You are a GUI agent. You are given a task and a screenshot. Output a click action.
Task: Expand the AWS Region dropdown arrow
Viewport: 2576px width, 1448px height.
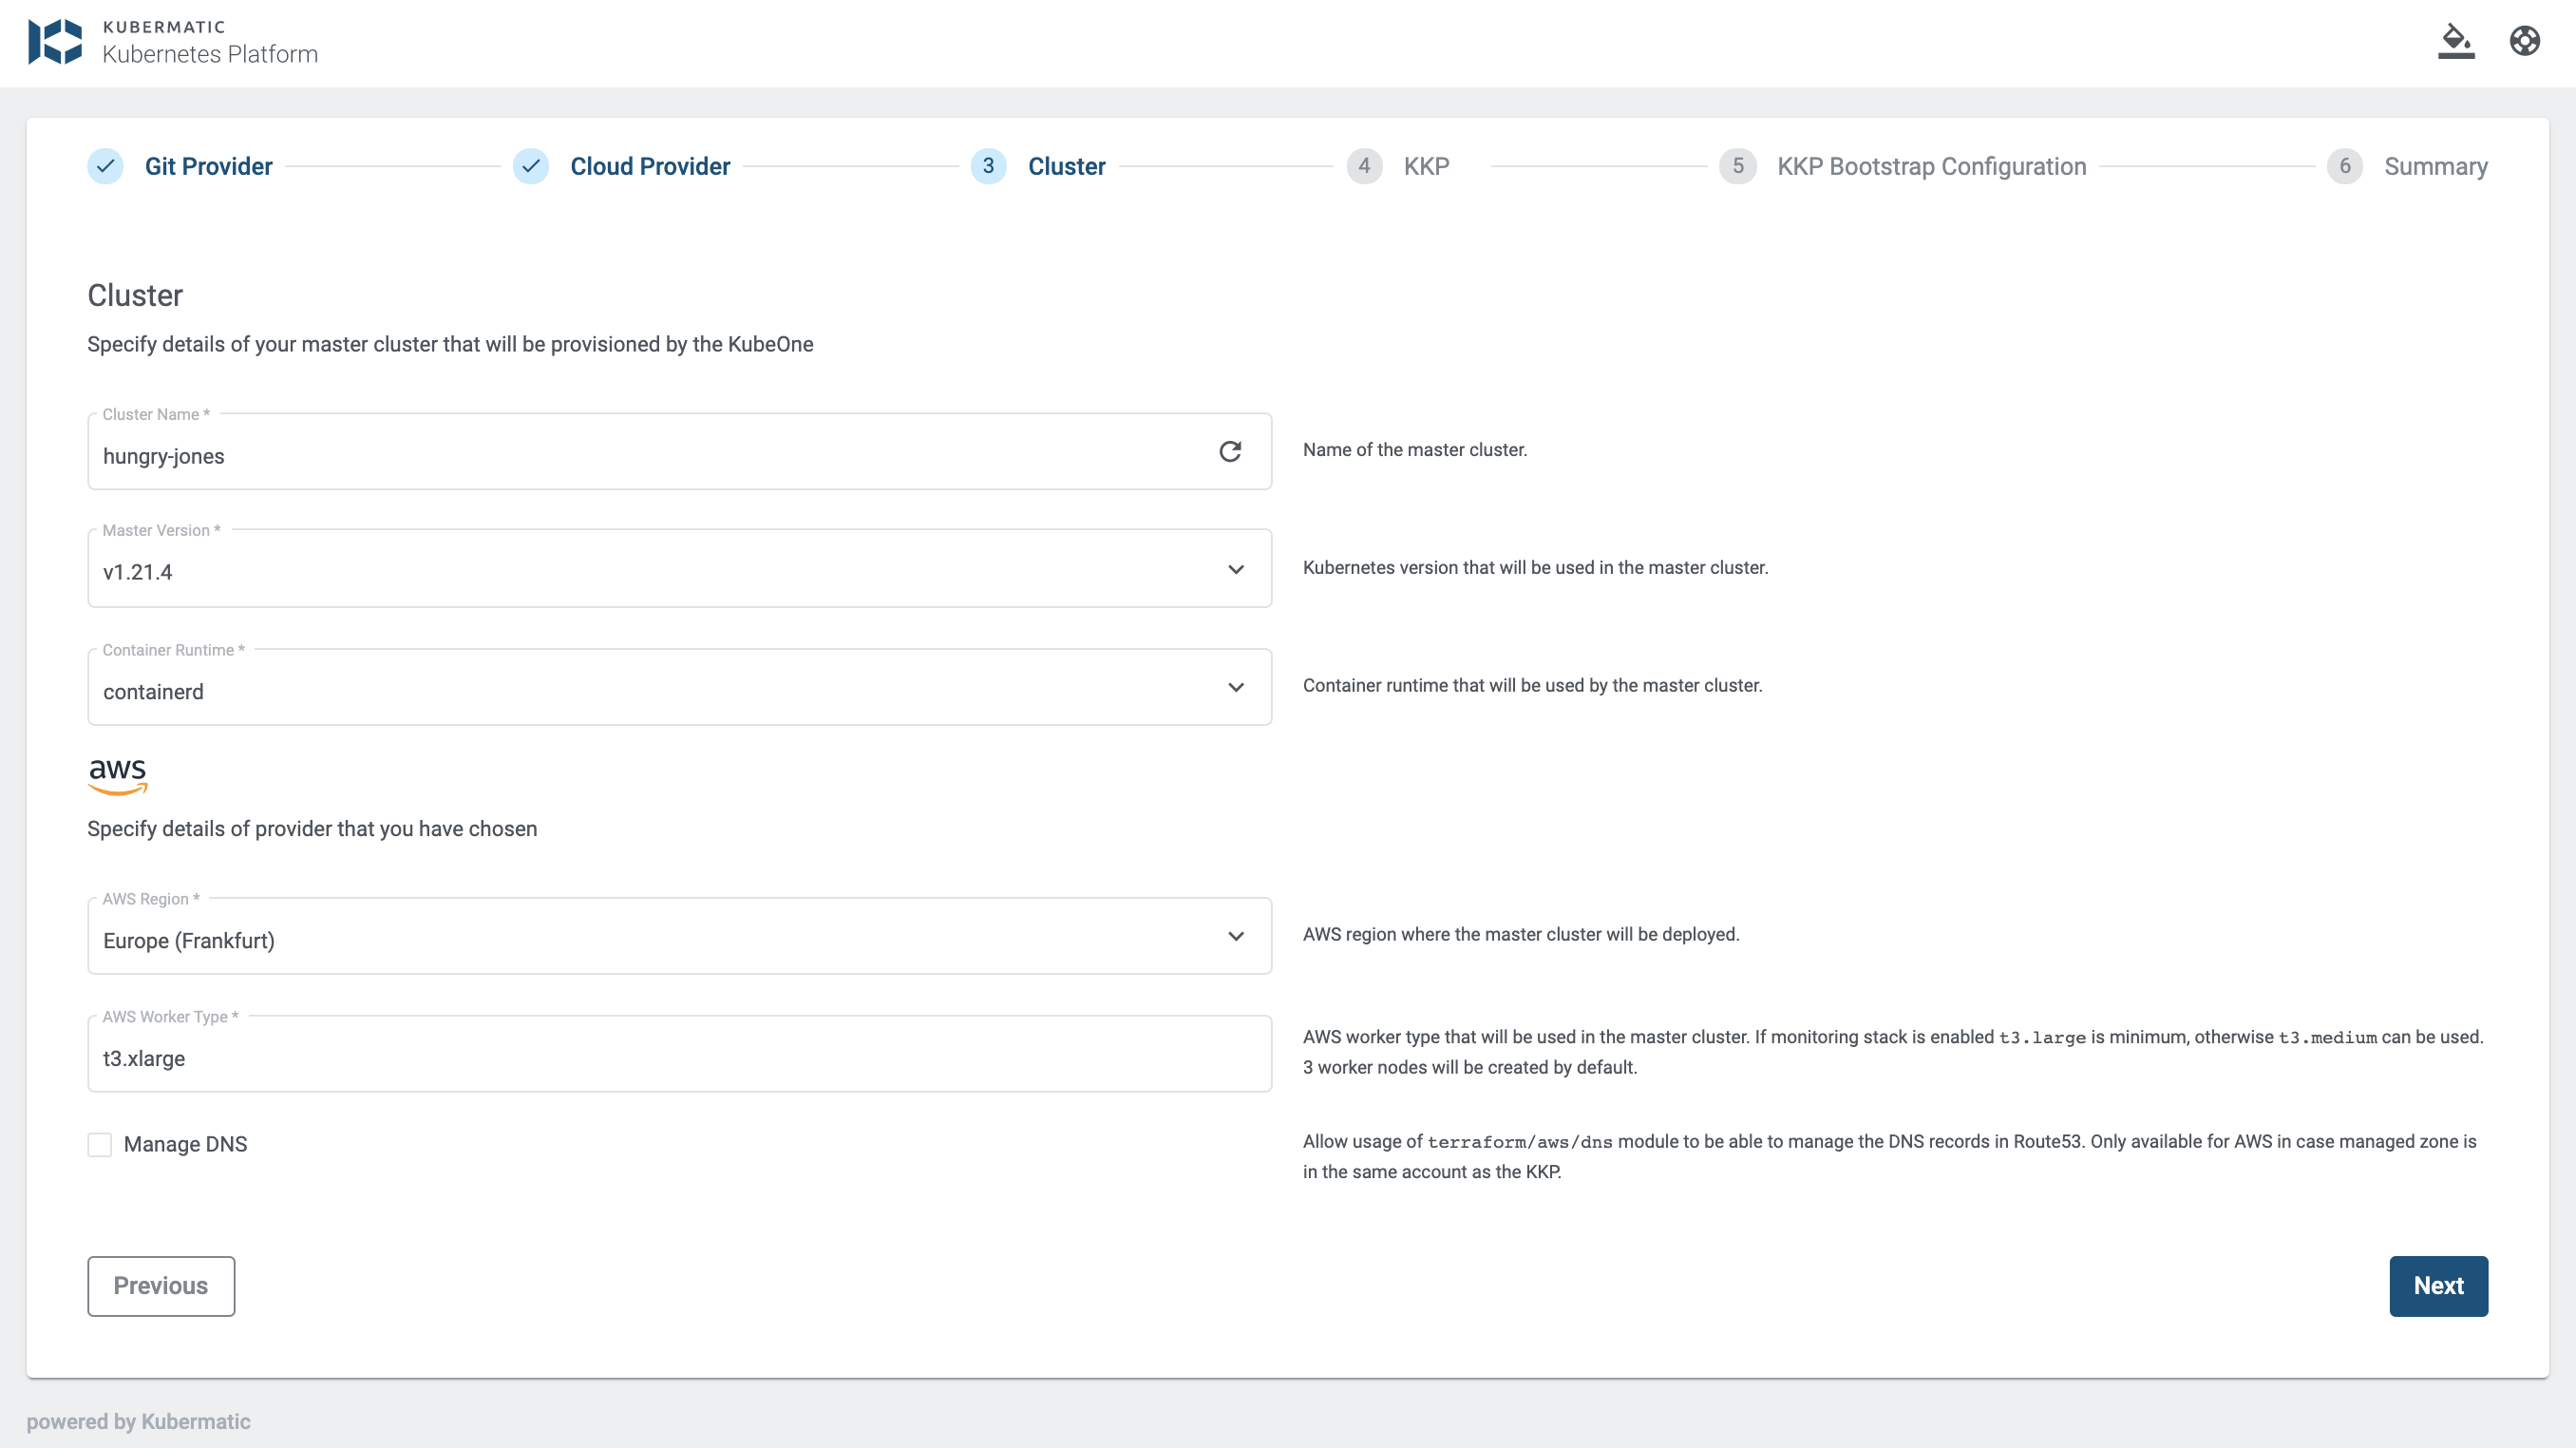[1236, 936]
